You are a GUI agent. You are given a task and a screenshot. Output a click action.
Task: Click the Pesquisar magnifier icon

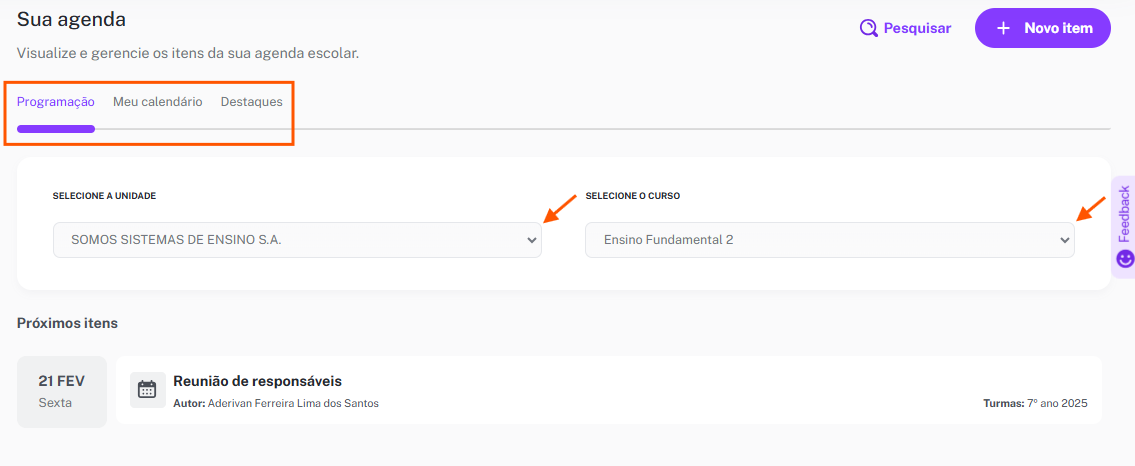868,28
